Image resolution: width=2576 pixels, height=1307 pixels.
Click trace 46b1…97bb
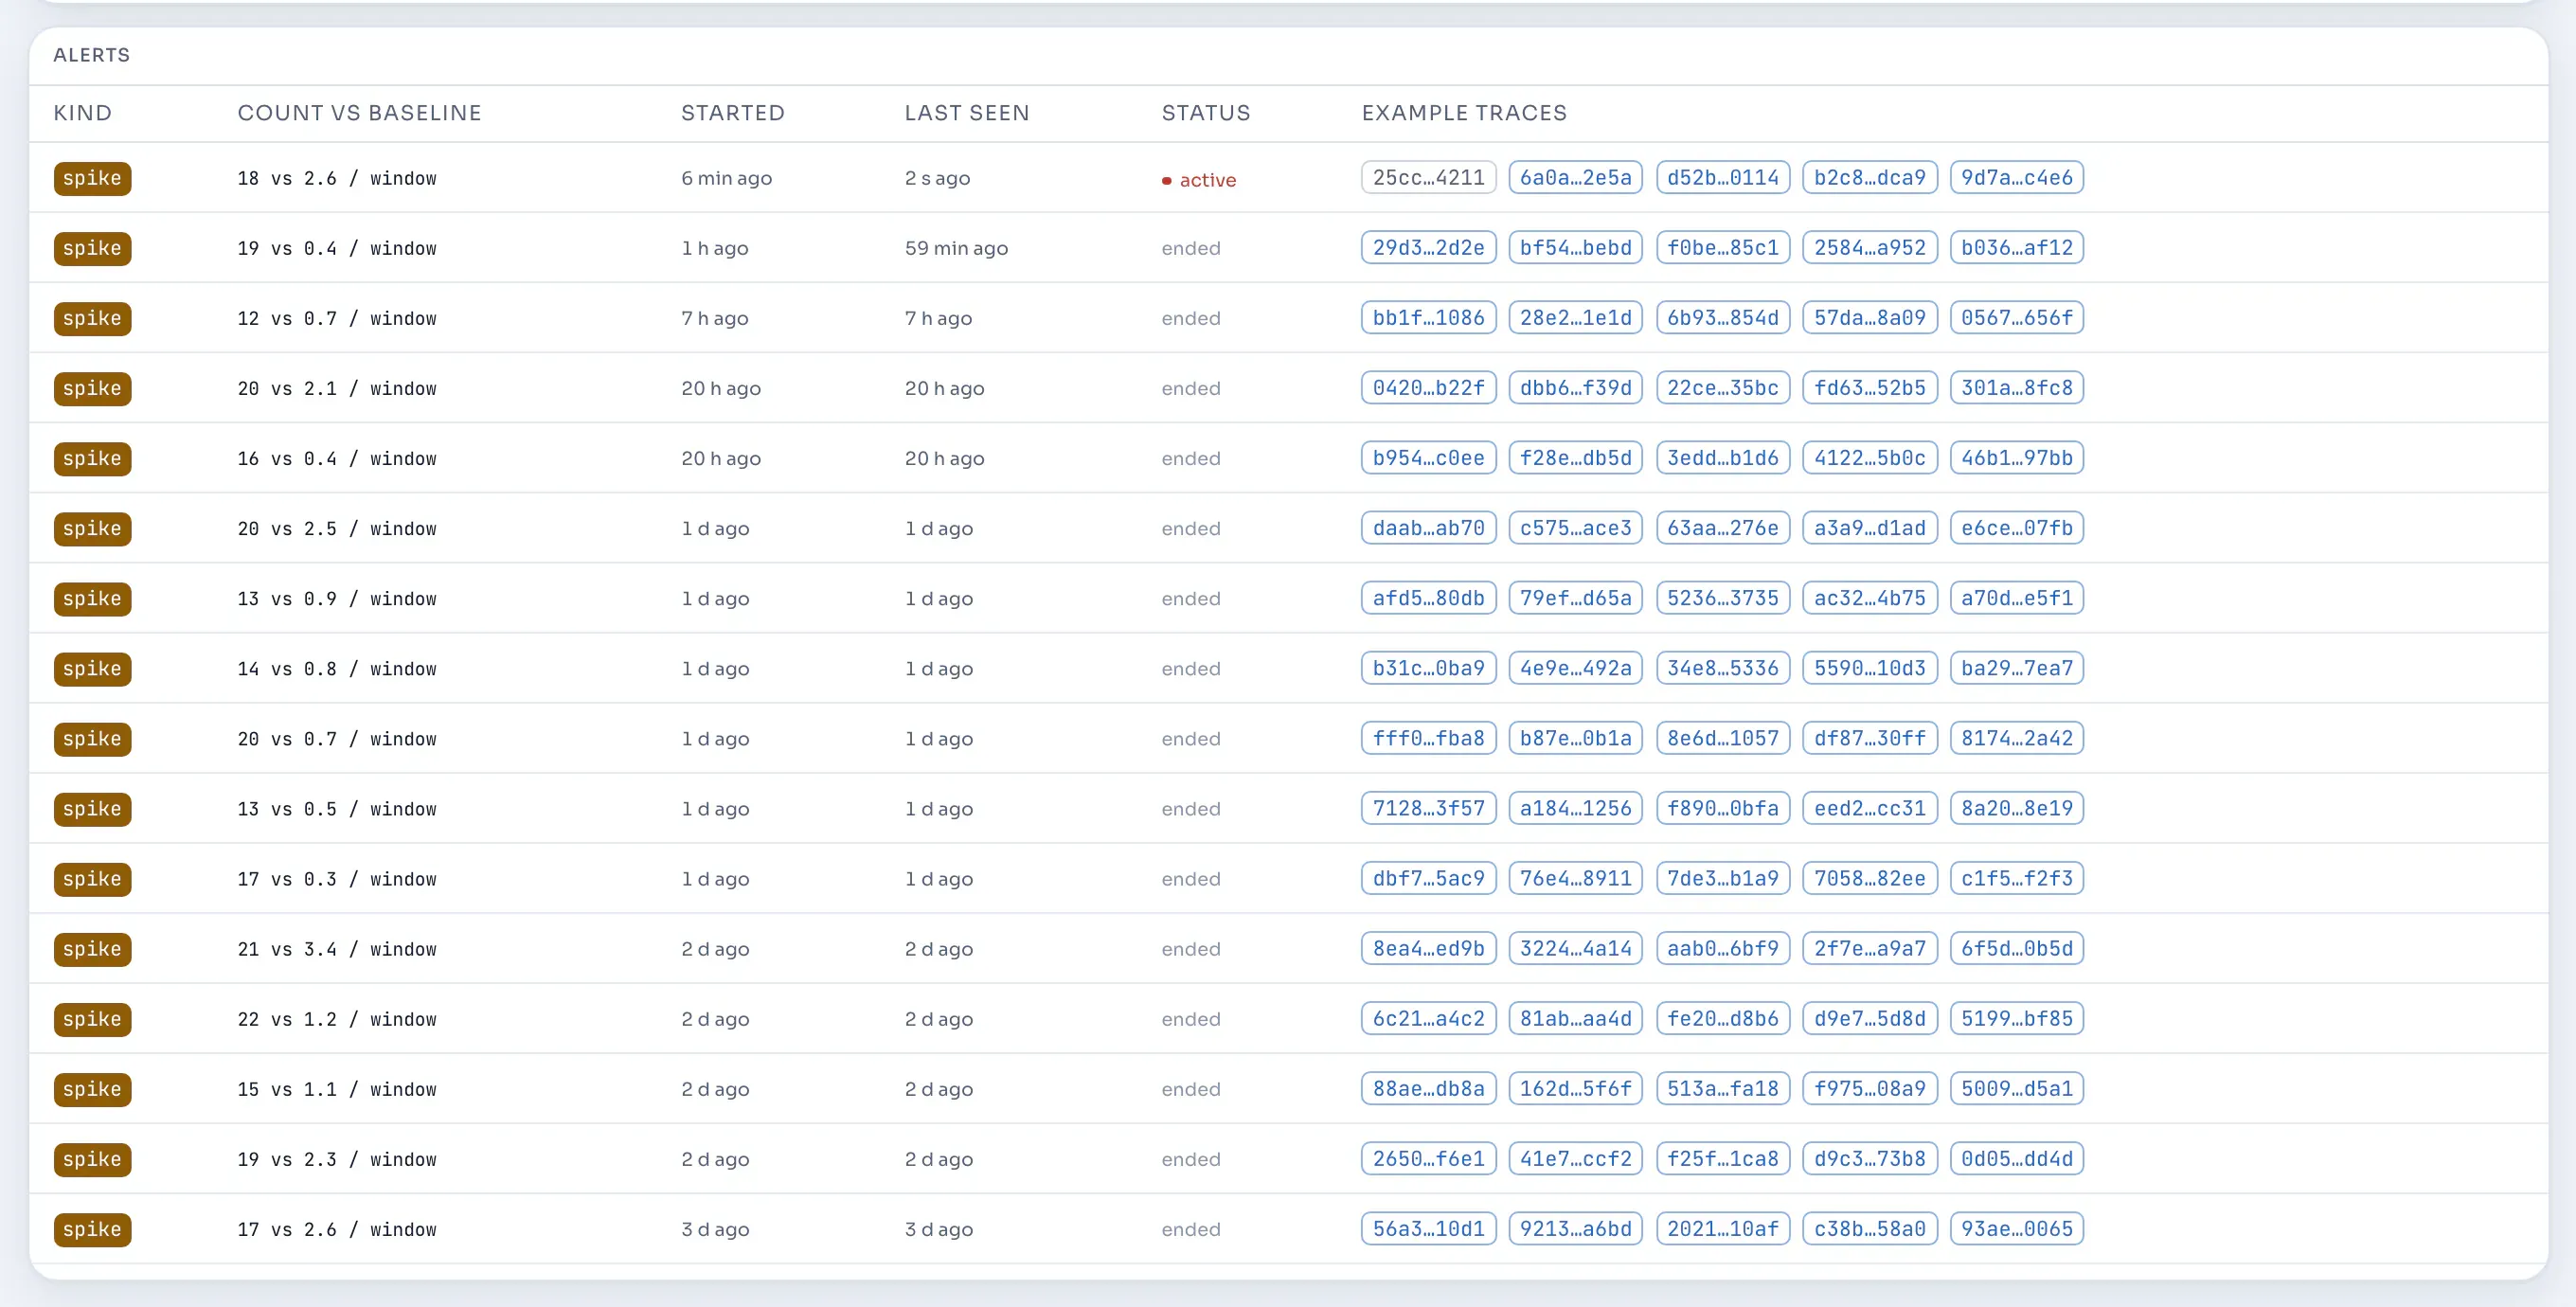pos(2016,458)
